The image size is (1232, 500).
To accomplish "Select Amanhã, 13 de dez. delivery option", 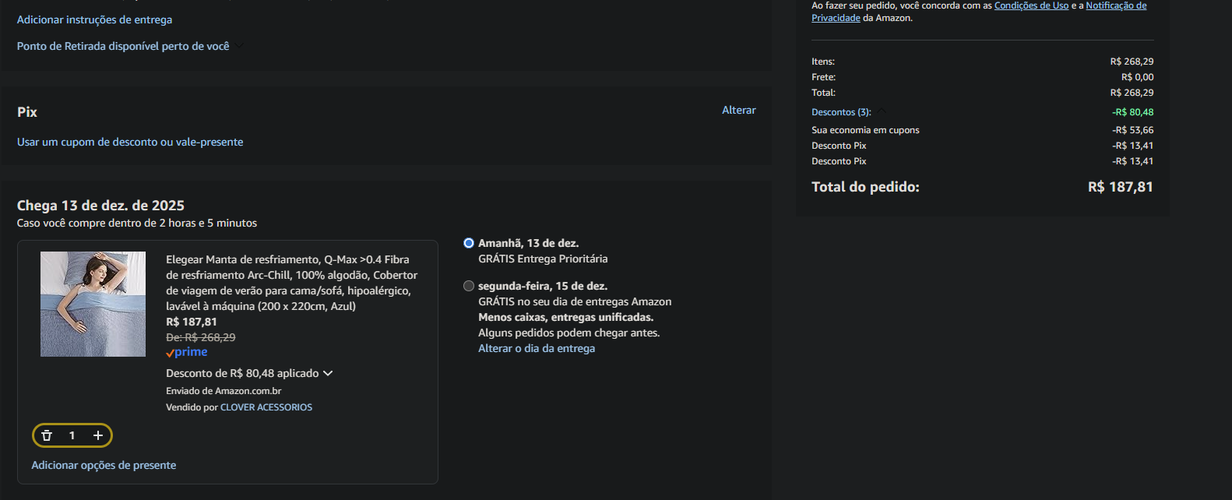I will pos(469,243).
